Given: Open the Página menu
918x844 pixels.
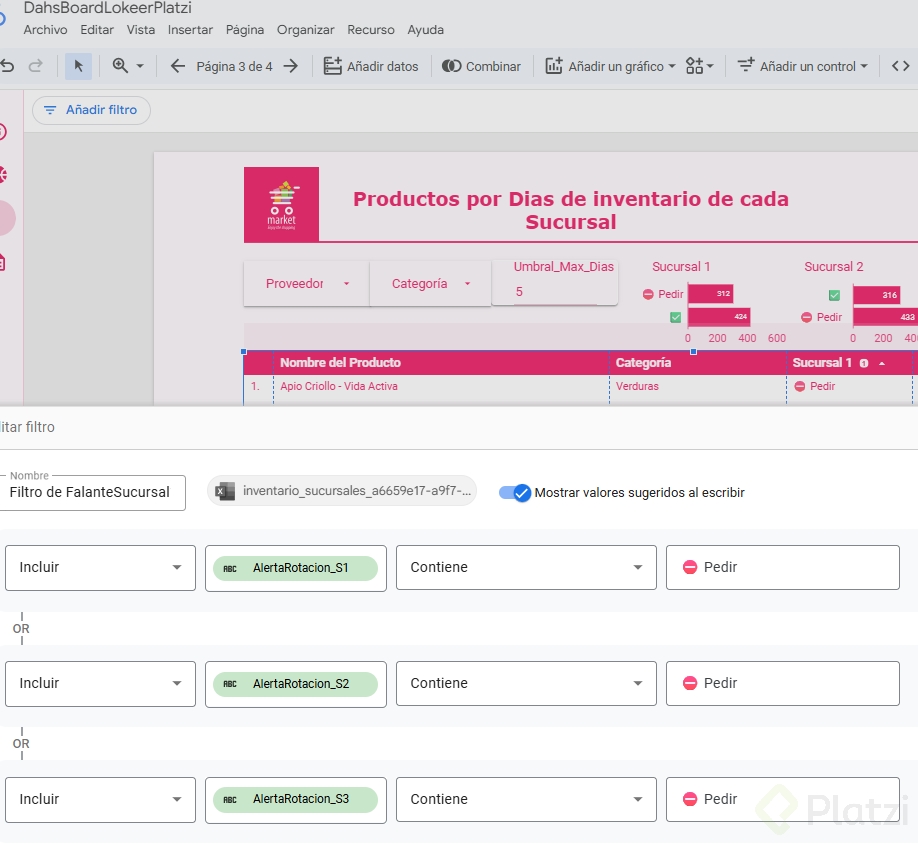Looking at the screenshot, I should (245, 30).
